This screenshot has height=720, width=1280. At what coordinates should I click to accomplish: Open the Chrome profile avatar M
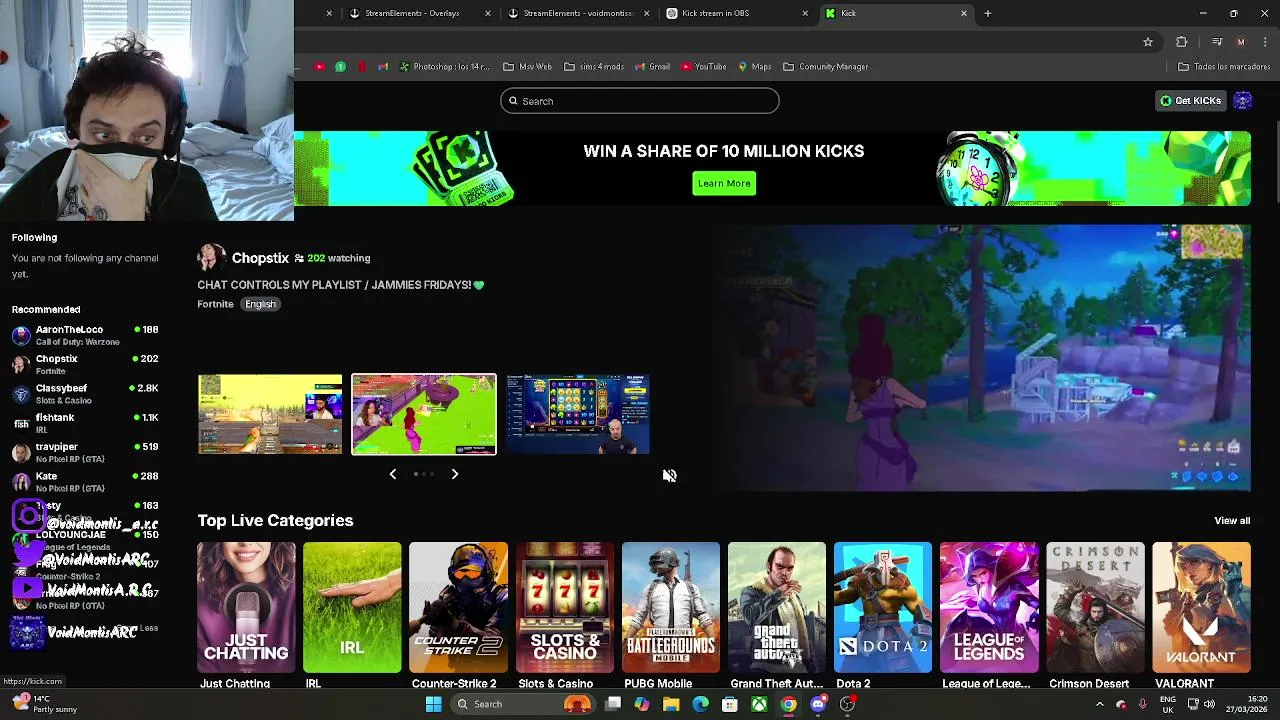(x=1241, y=42)
